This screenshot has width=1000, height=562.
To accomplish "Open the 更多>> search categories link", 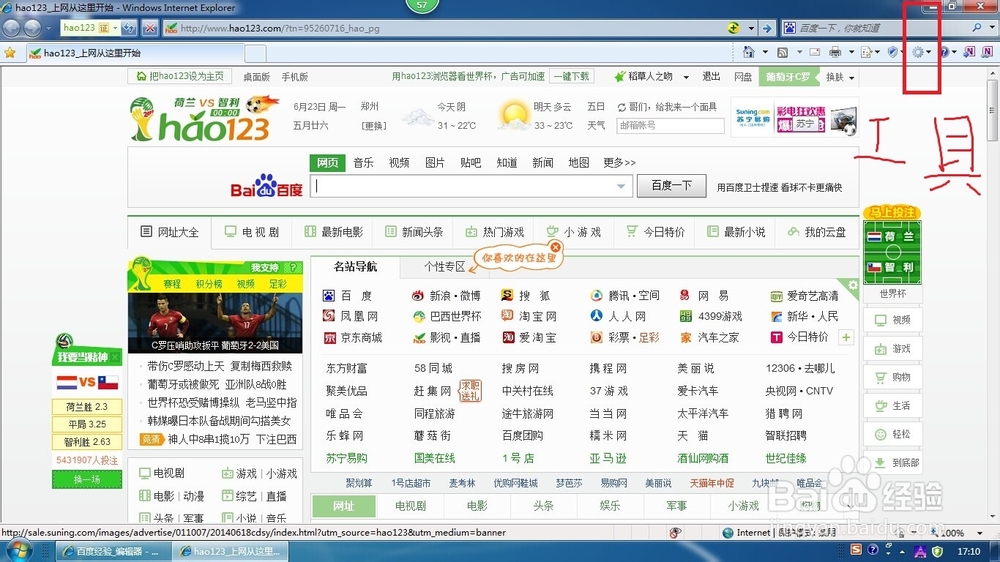I will [x=619, y=163].
